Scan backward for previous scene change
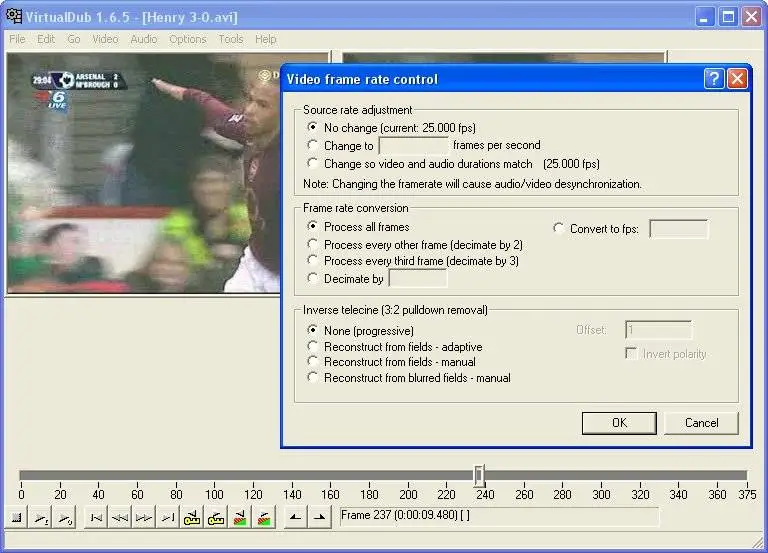768x553 pixels. click(x=240, y=517)
